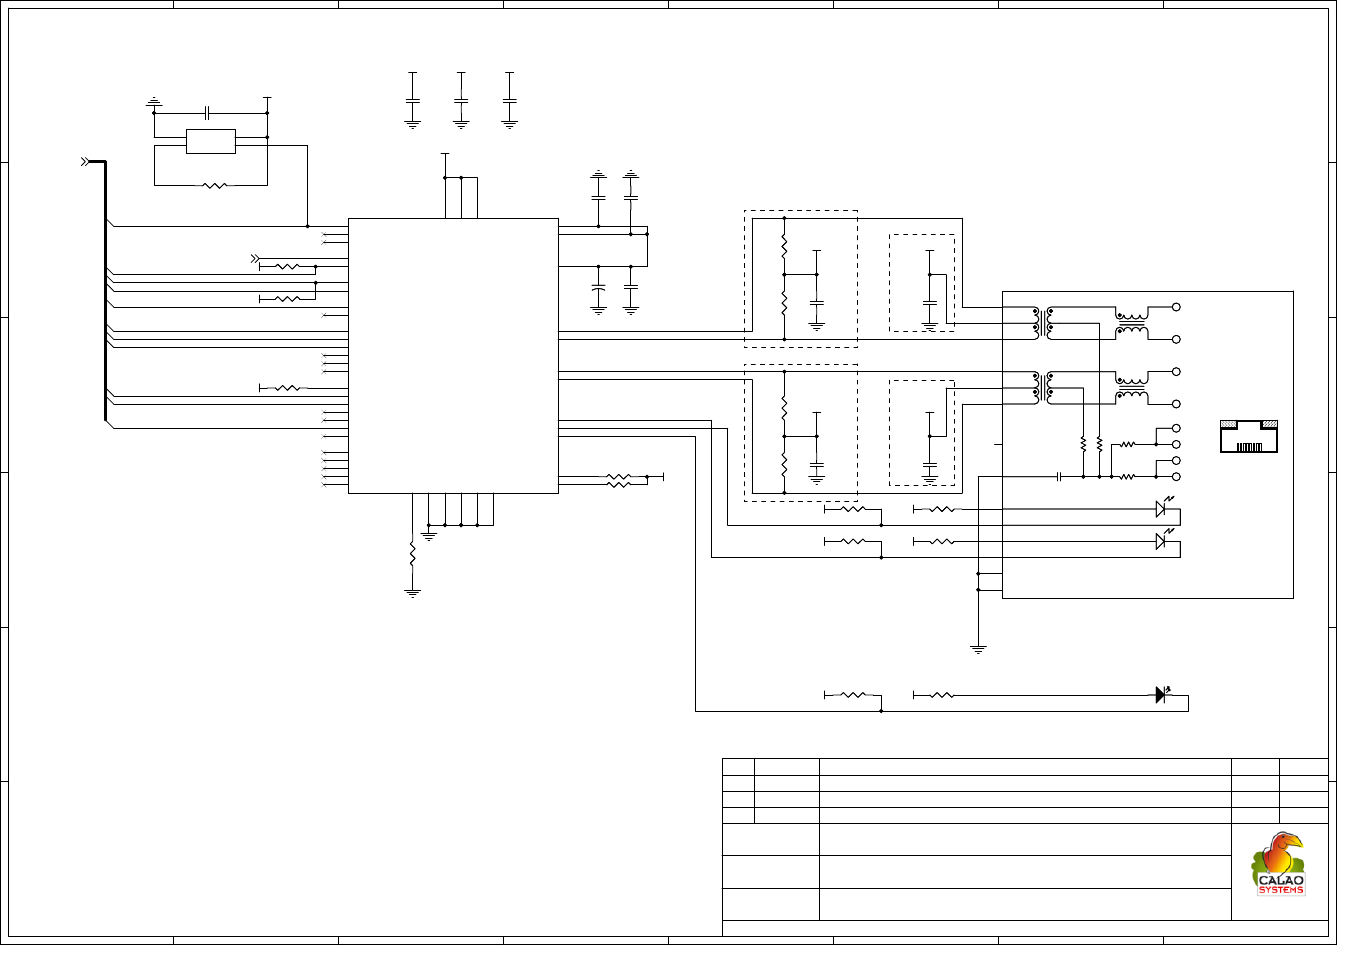Select the upper large dashed termination box
Viewport: 1351px width, 954px height.
click(801, 279)
